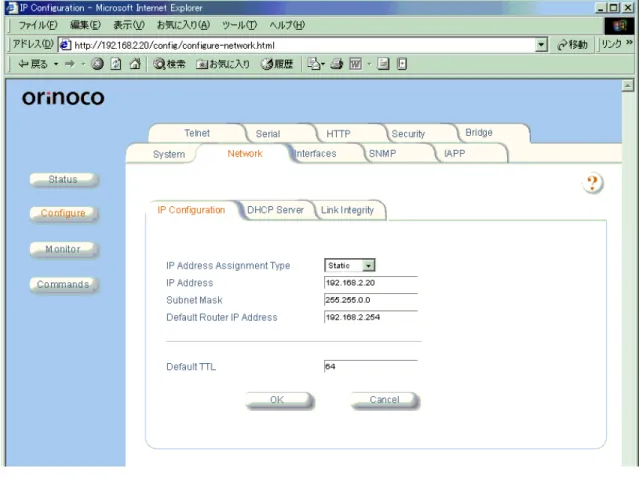
Task: Click the Cancel button
Action: click(385, 400)
